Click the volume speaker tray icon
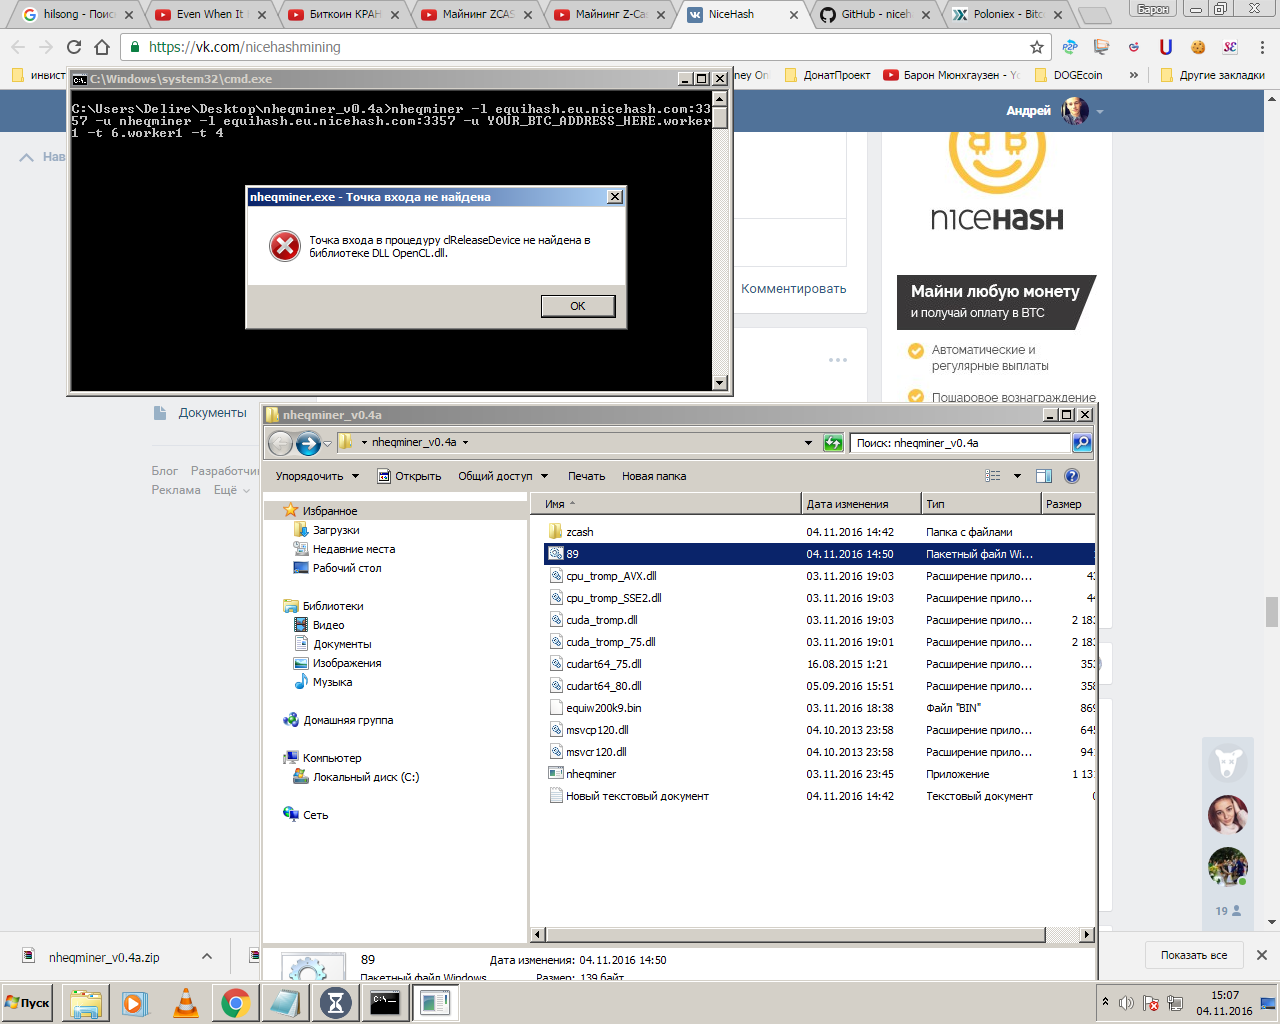Viewport: 1280px width, 1024px height. (x=1127, y=1003)
